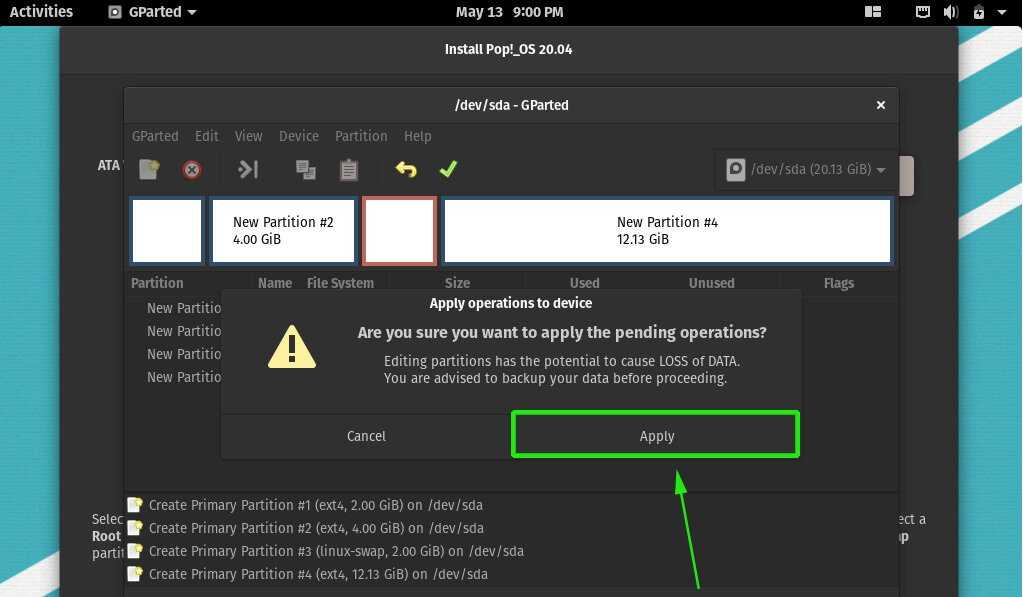
Task: Select the first unlabeled partition block in map
Action: click(167, 231)
